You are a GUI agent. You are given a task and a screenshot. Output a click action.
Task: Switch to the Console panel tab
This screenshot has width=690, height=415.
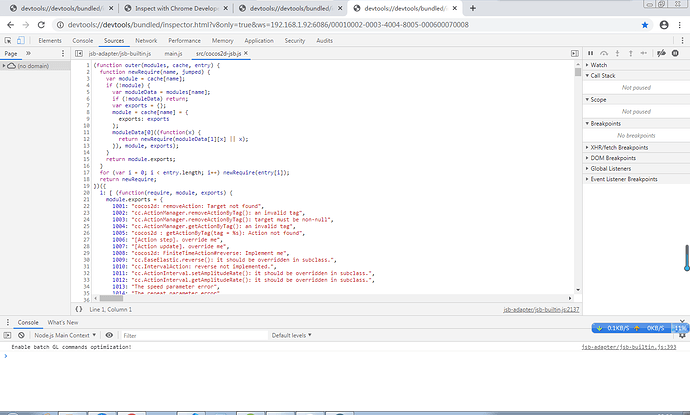83,40
